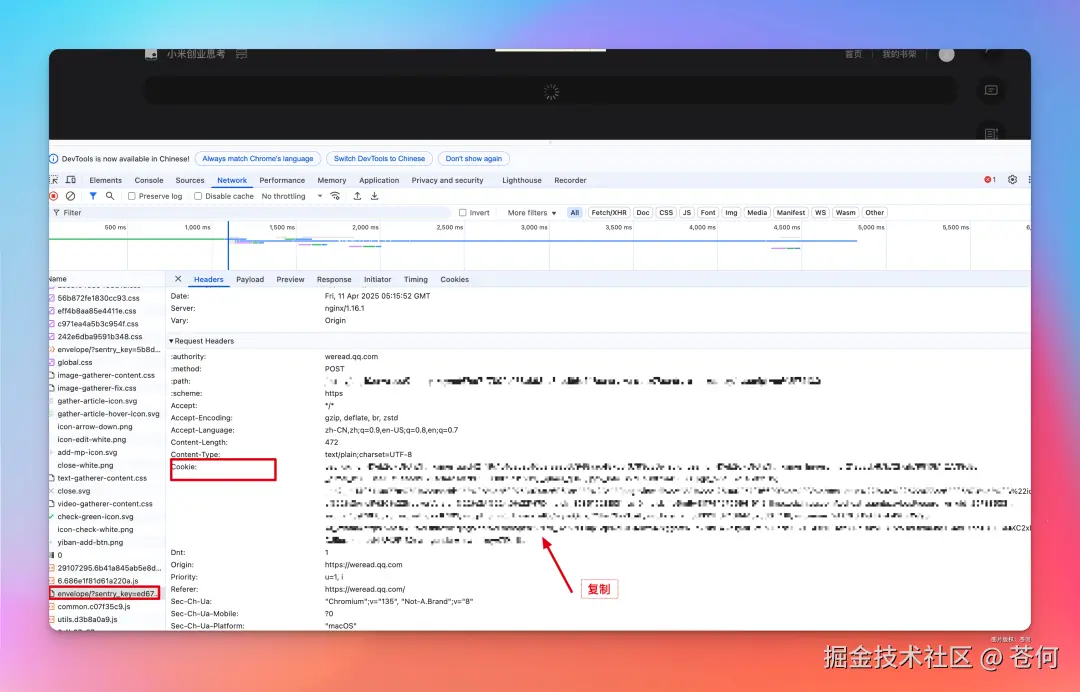Clear the network log

click(70, 196)
